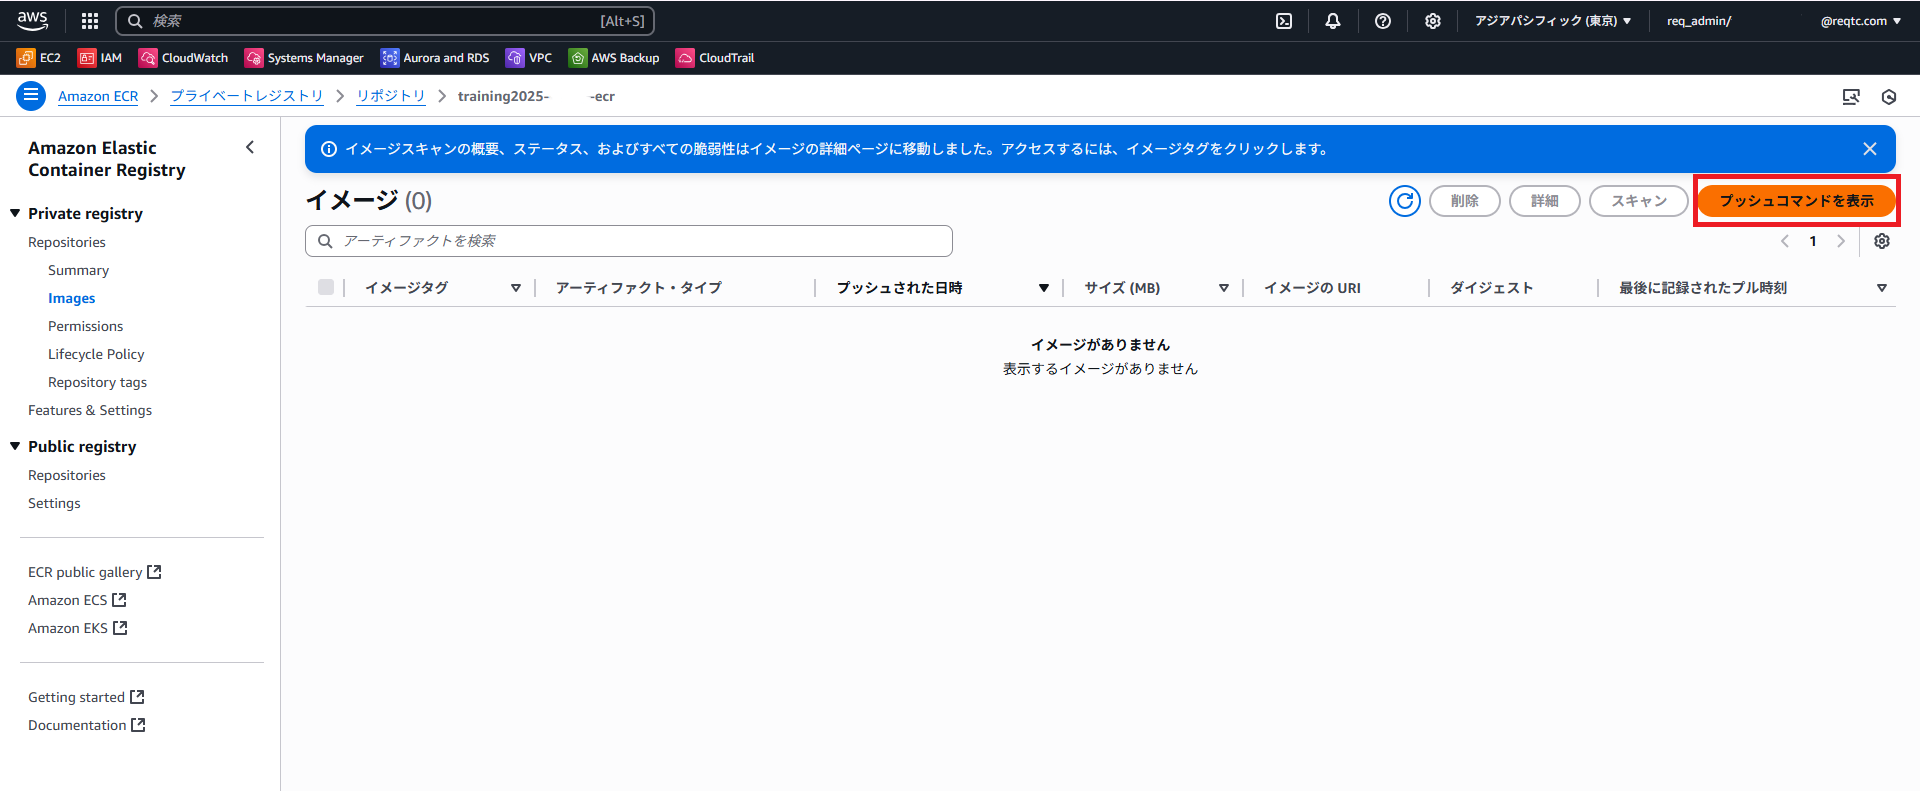Screen dimensions: 1920x791
Task: Click the 詳細 button
Action: [x=1545, y=201]
